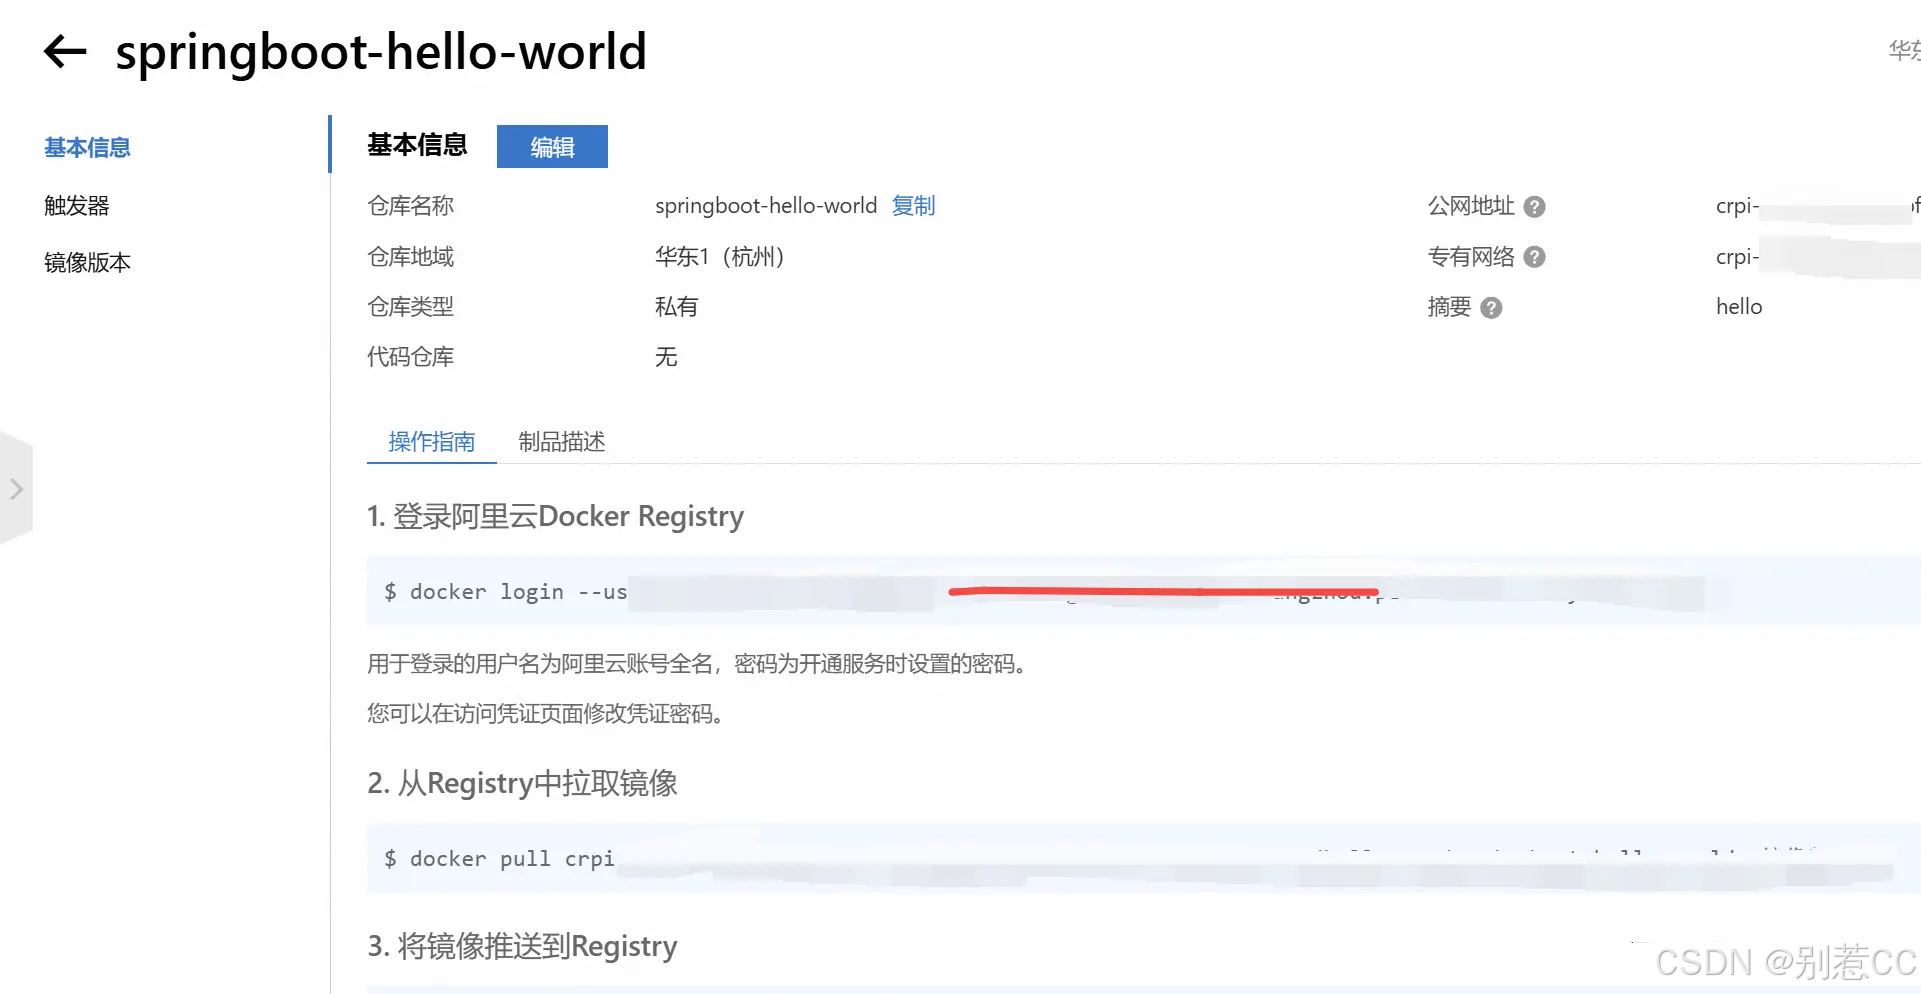Select 基本信息 in the sidebar
1921x994 pixels.
(87, 148)
